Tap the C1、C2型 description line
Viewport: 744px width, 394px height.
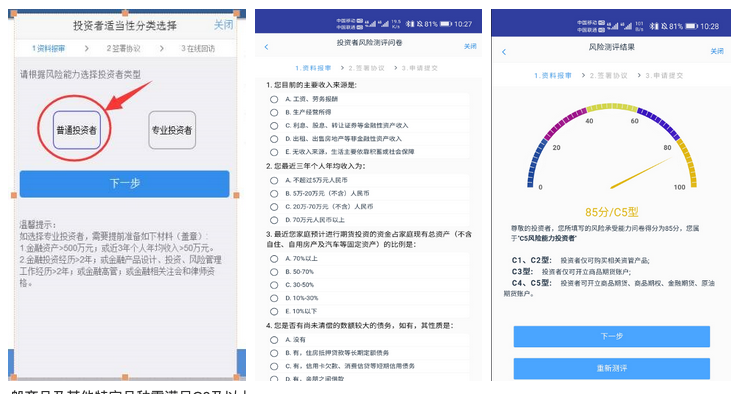coord(580,261)
